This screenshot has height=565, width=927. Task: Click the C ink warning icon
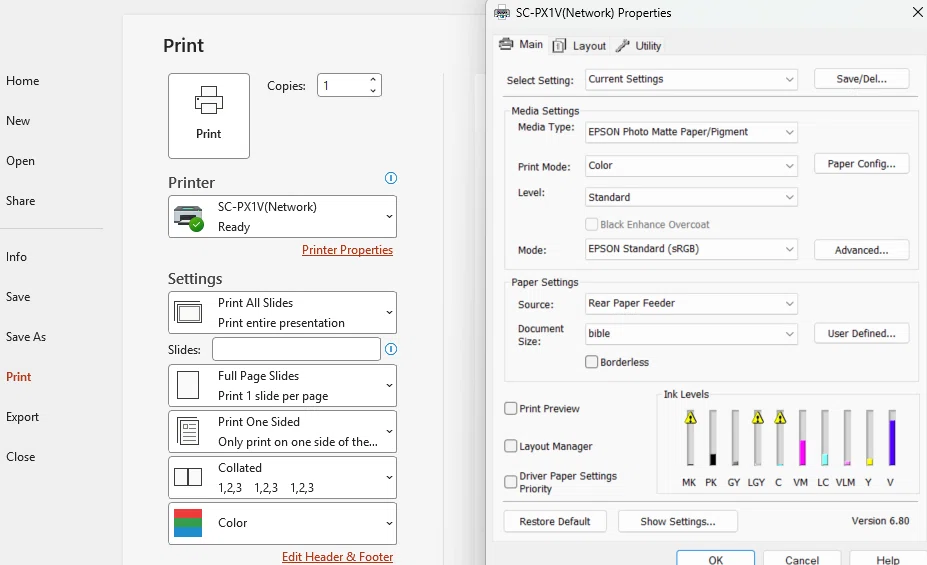coord(780,418)
